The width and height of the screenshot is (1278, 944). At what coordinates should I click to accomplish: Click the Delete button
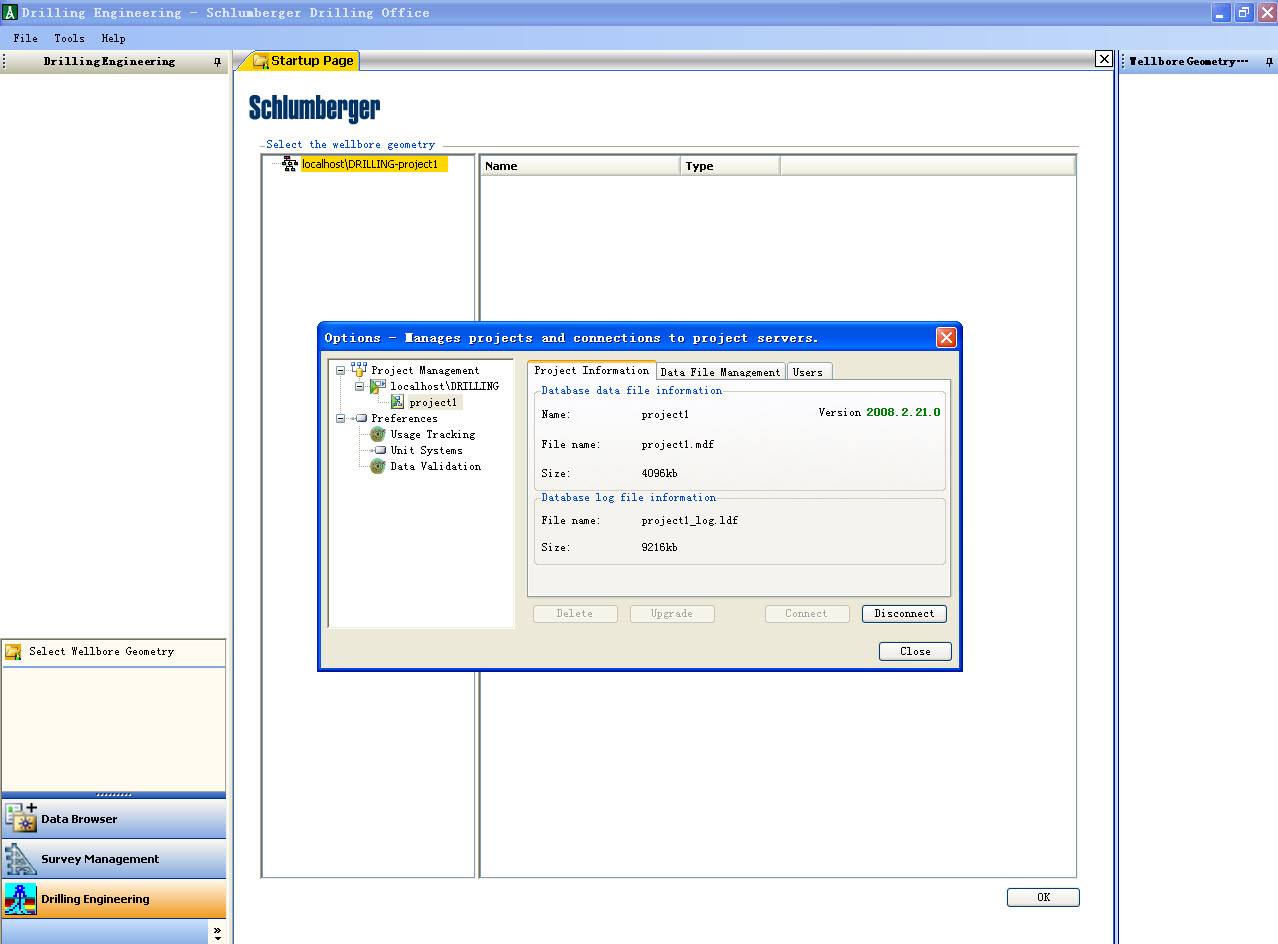point(575,614)
